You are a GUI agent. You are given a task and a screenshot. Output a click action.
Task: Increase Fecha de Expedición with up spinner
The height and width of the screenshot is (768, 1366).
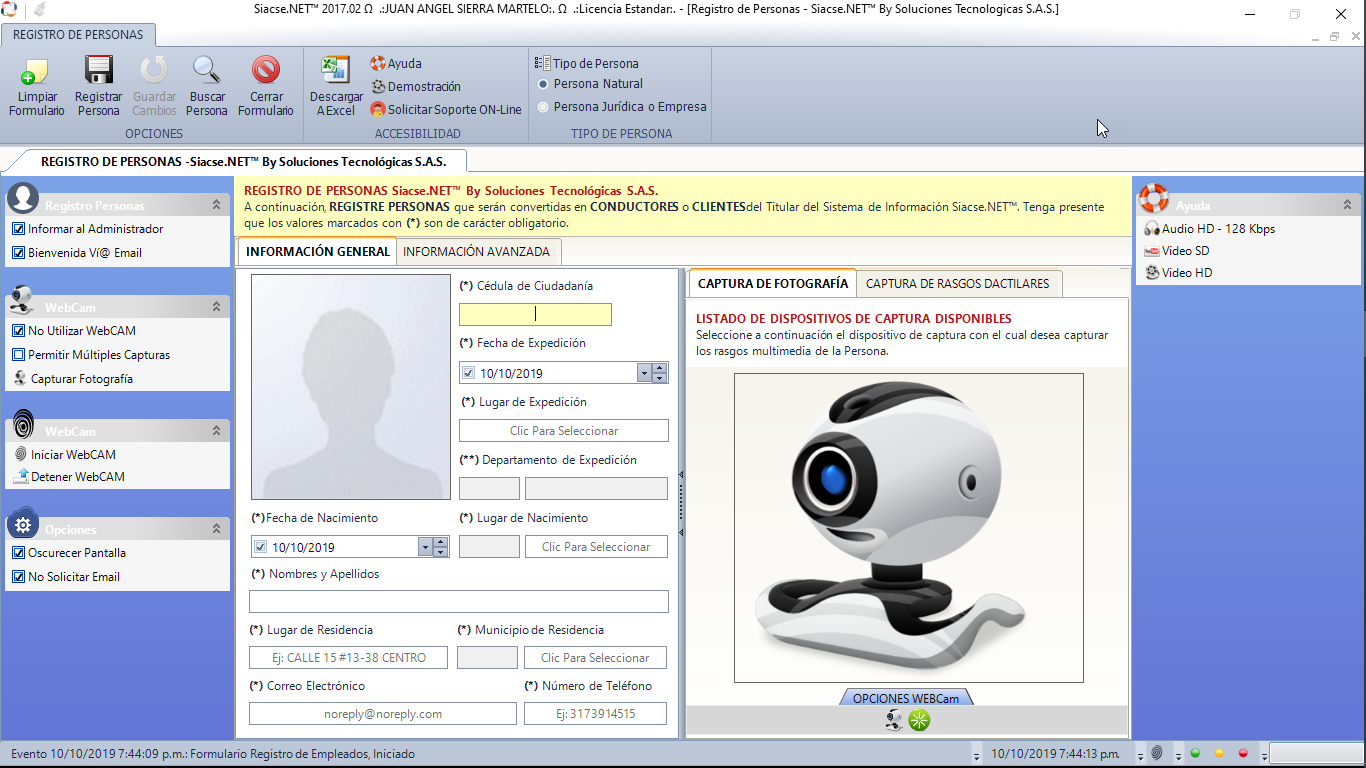point(659,368)
